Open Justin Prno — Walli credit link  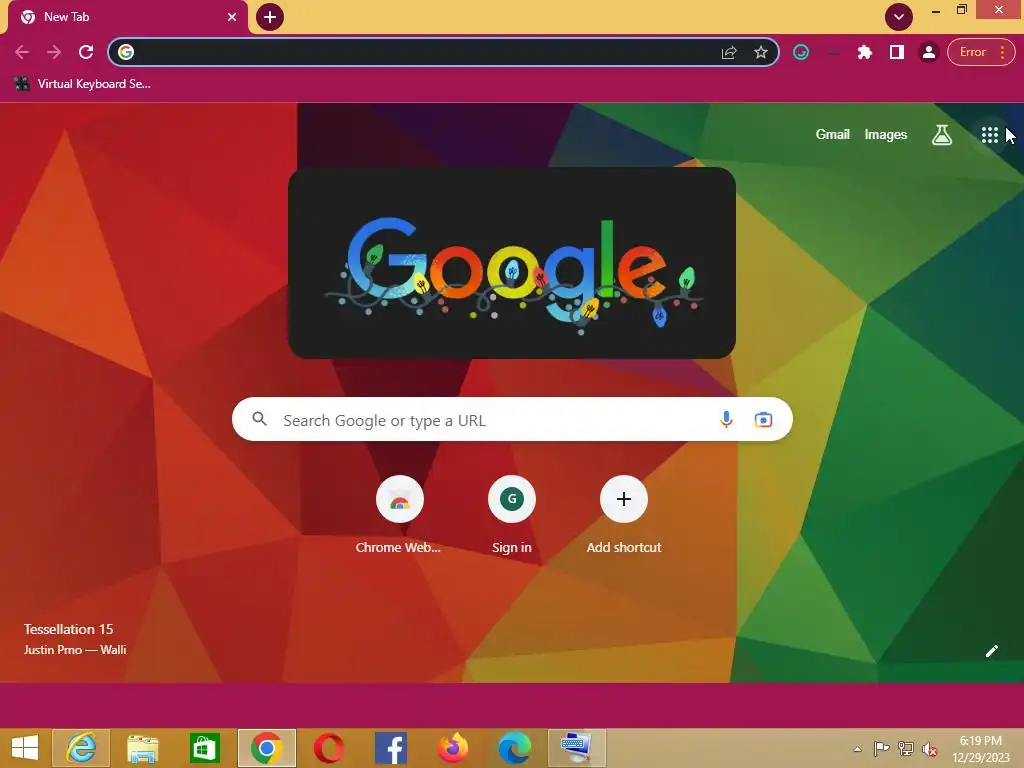tap(75, 650)
